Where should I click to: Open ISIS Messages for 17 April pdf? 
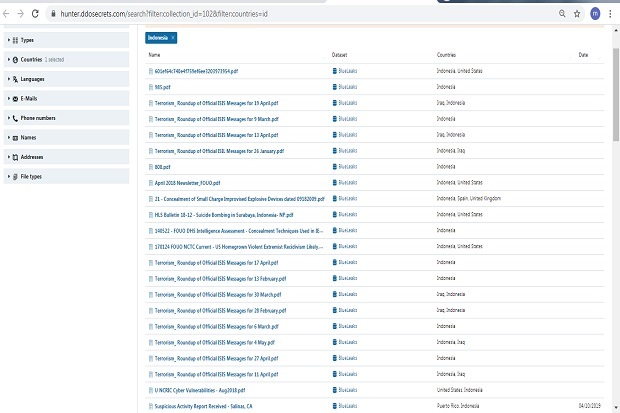tap(216, 263)
